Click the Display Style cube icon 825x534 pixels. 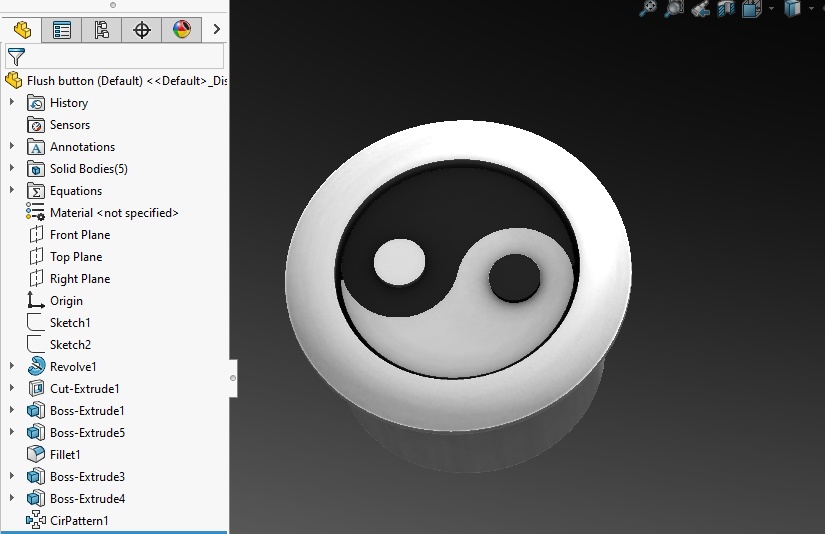pyautogui.click(x=792, y=9)
